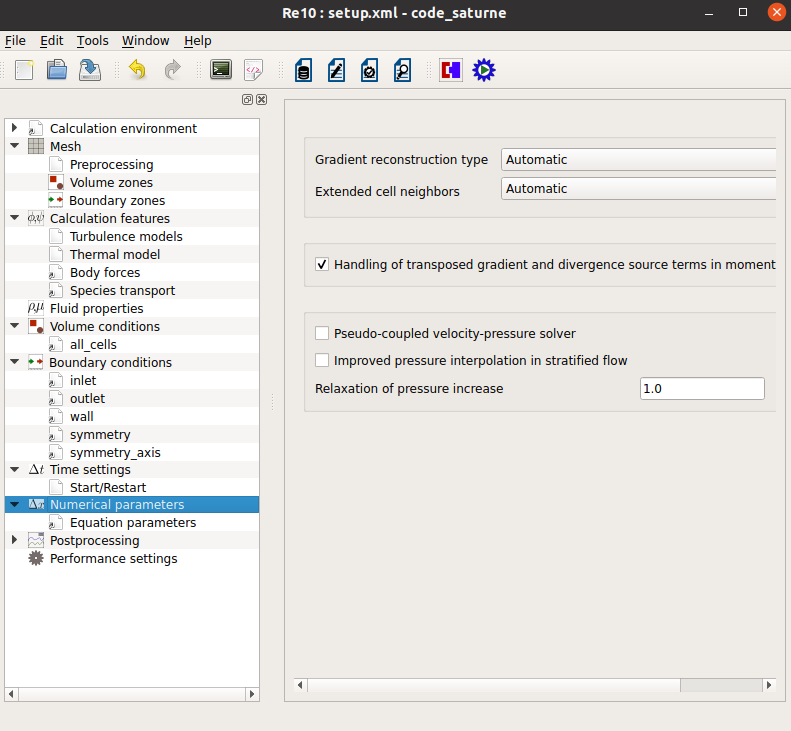
Task: Open the Tools menu
Action: (x=92, y=41)
